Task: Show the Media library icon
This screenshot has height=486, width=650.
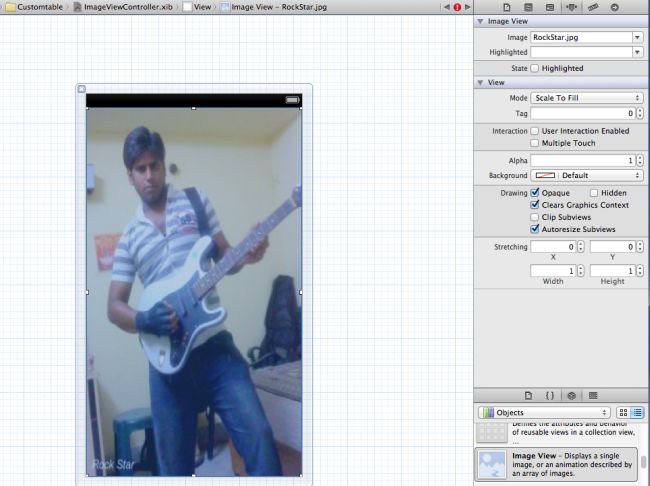Action: click(x=593, y=396)
